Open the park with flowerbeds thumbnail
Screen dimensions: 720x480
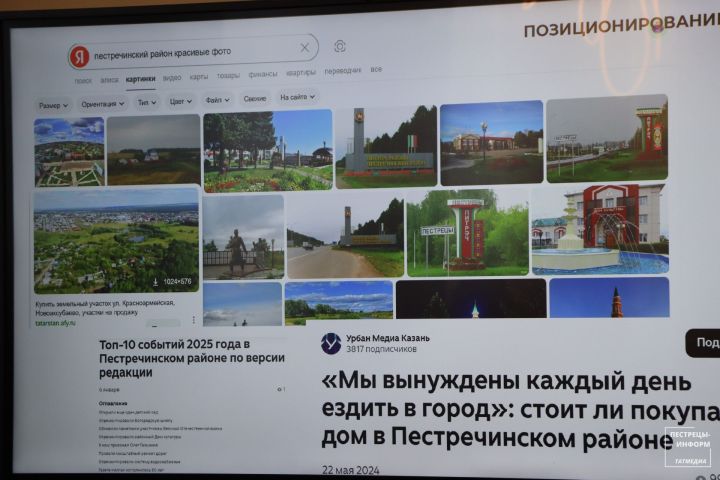click(x=268, y=151)
